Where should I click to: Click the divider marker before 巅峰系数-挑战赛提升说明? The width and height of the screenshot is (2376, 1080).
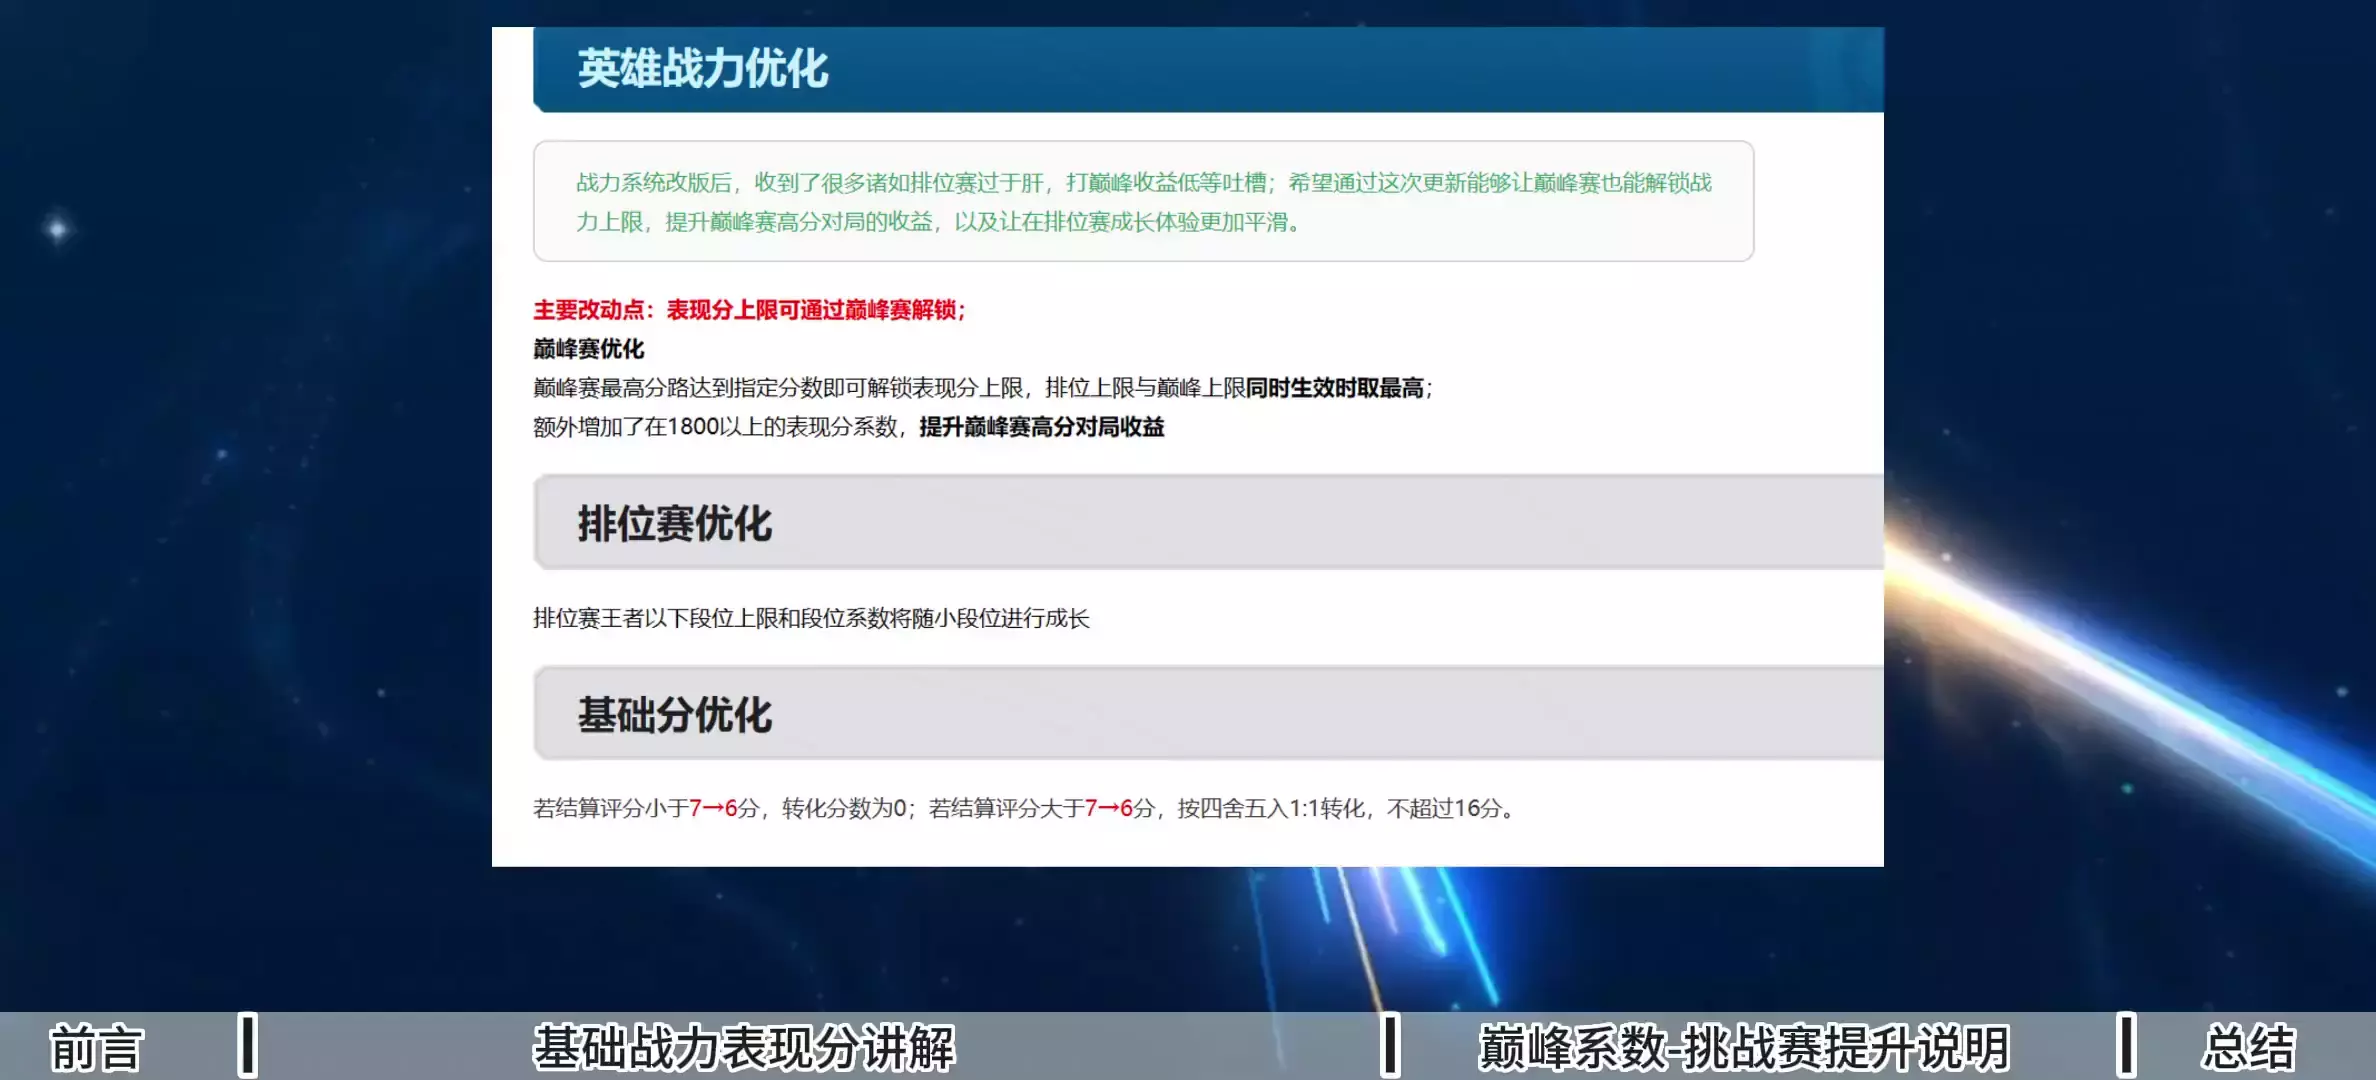[x=1390, y=1046]
